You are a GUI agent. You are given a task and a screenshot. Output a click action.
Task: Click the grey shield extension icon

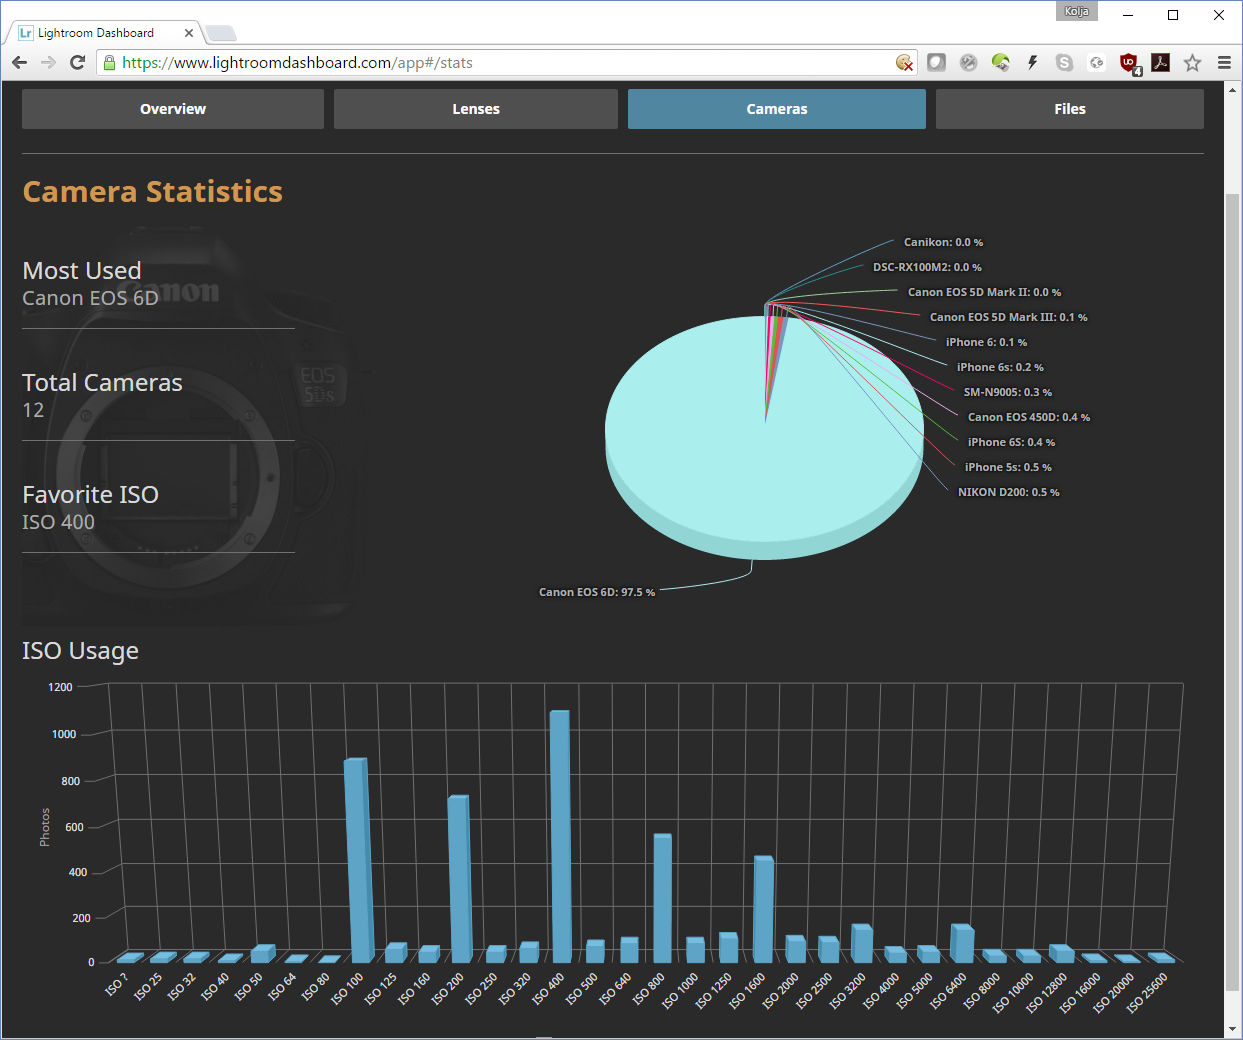pos(936,62)
